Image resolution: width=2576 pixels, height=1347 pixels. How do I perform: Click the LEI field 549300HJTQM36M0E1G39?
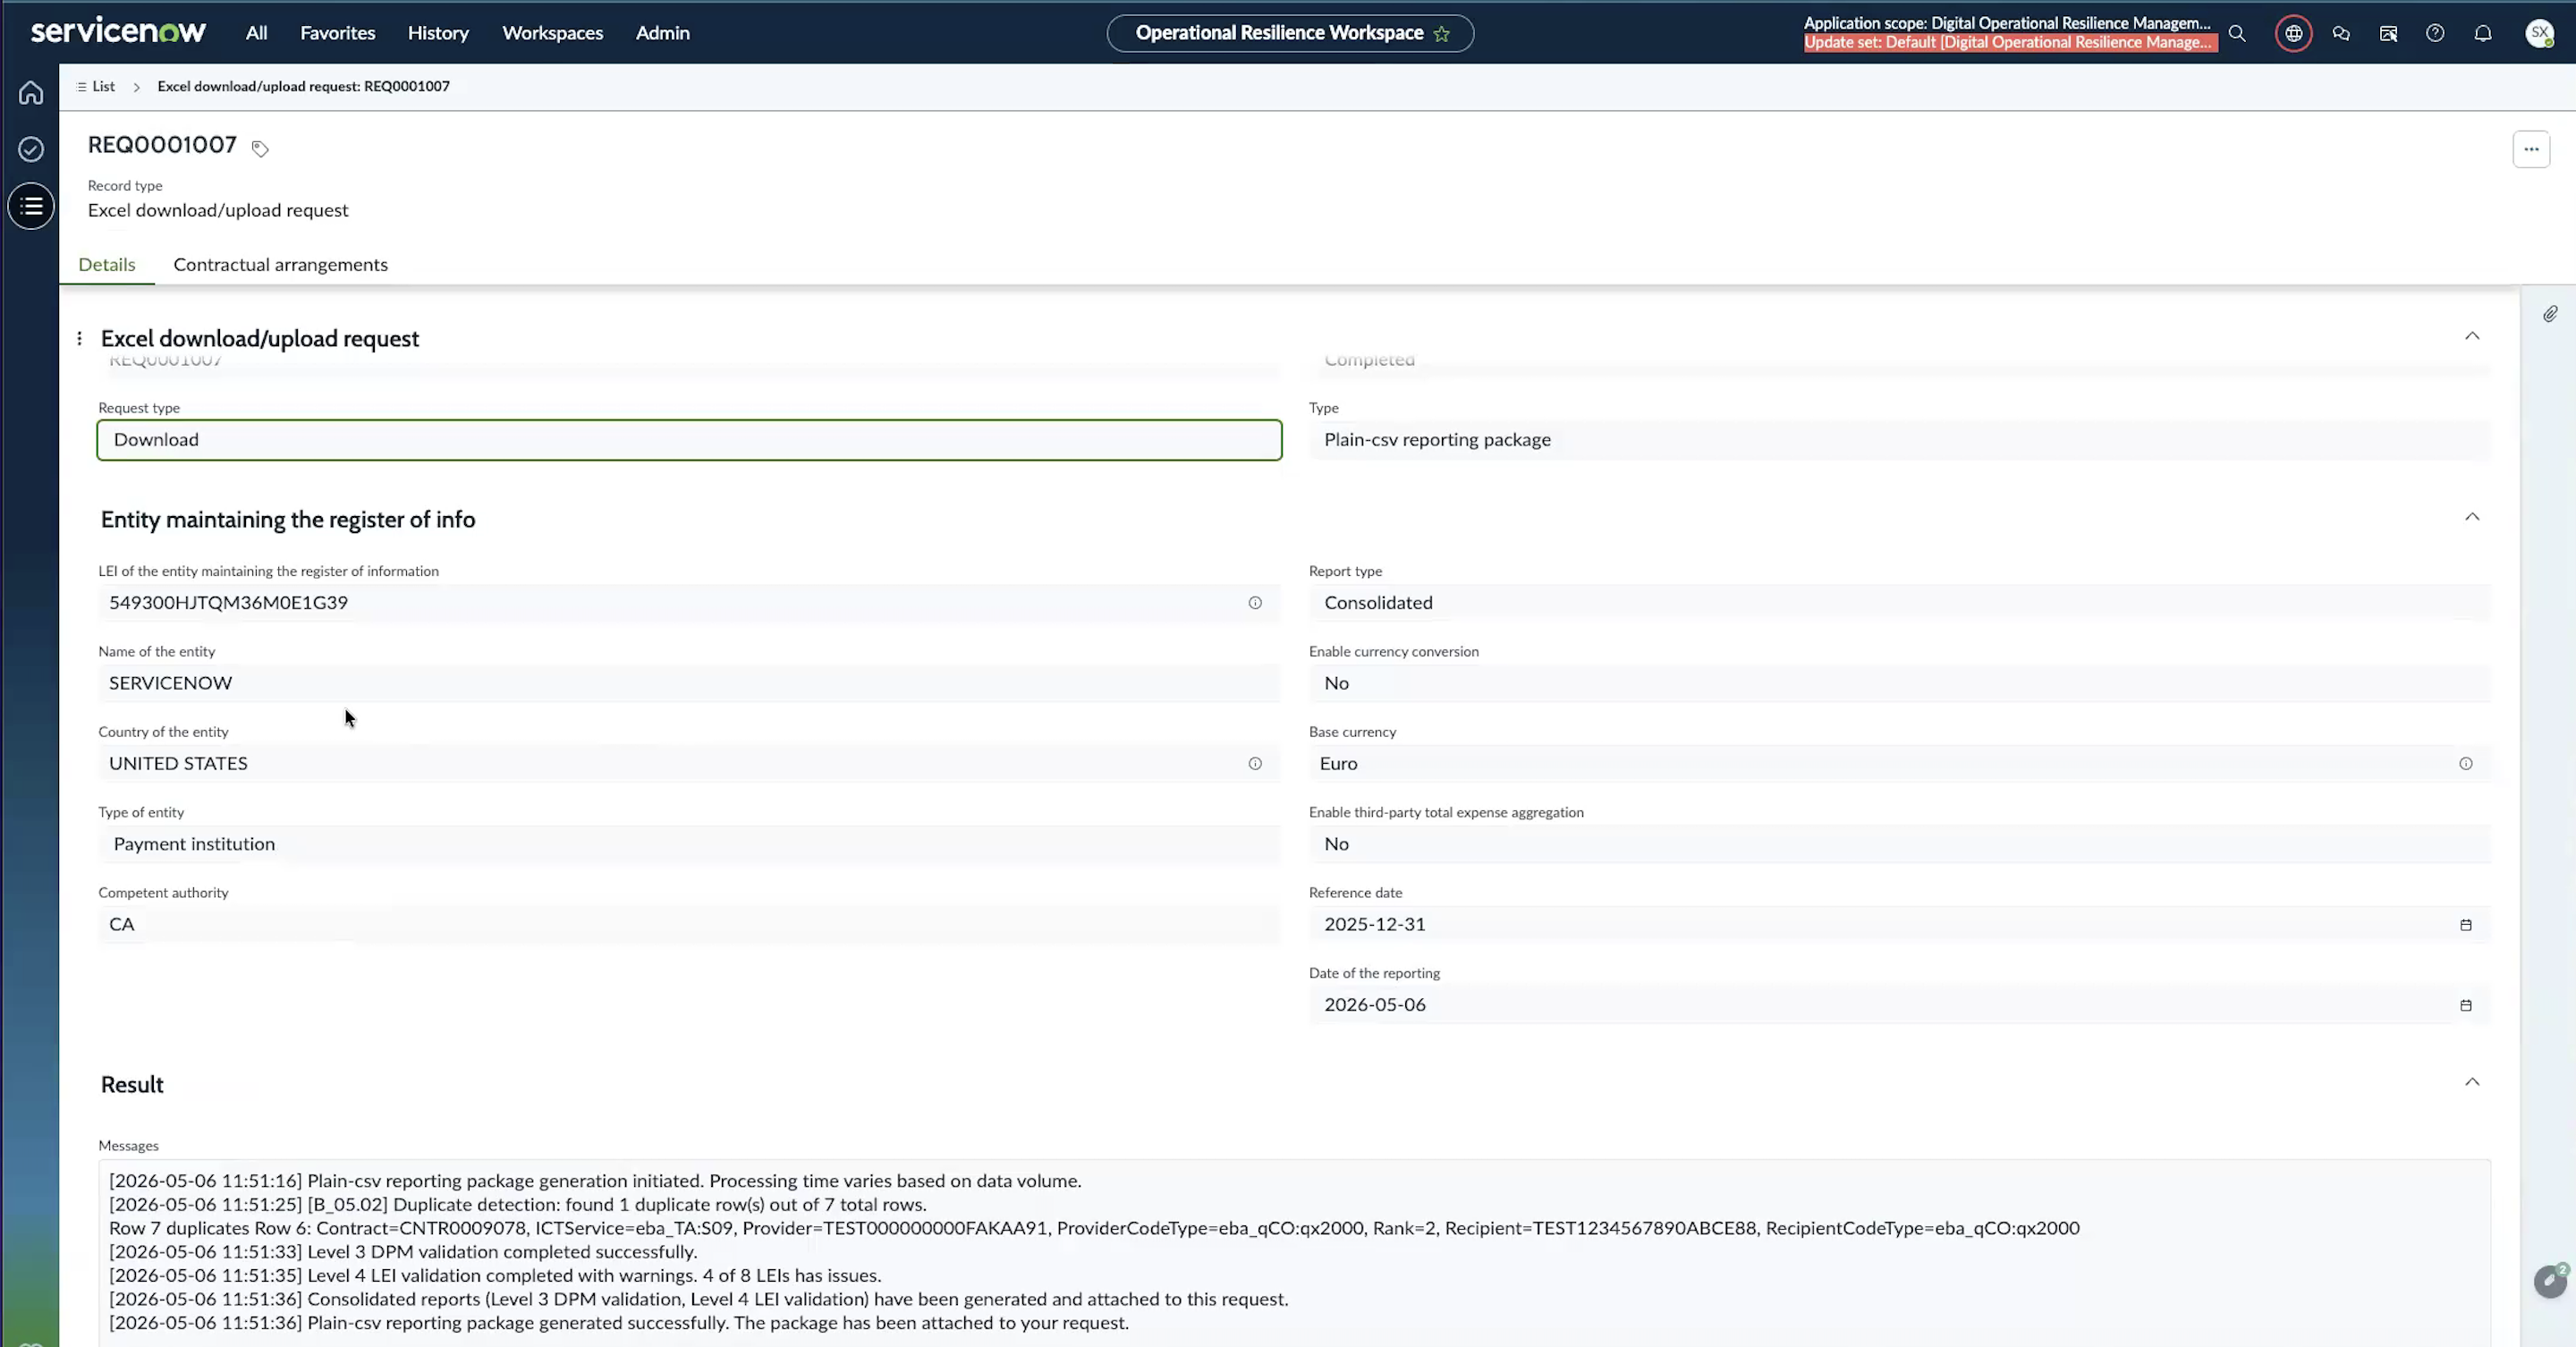click(x=689, y=603)
